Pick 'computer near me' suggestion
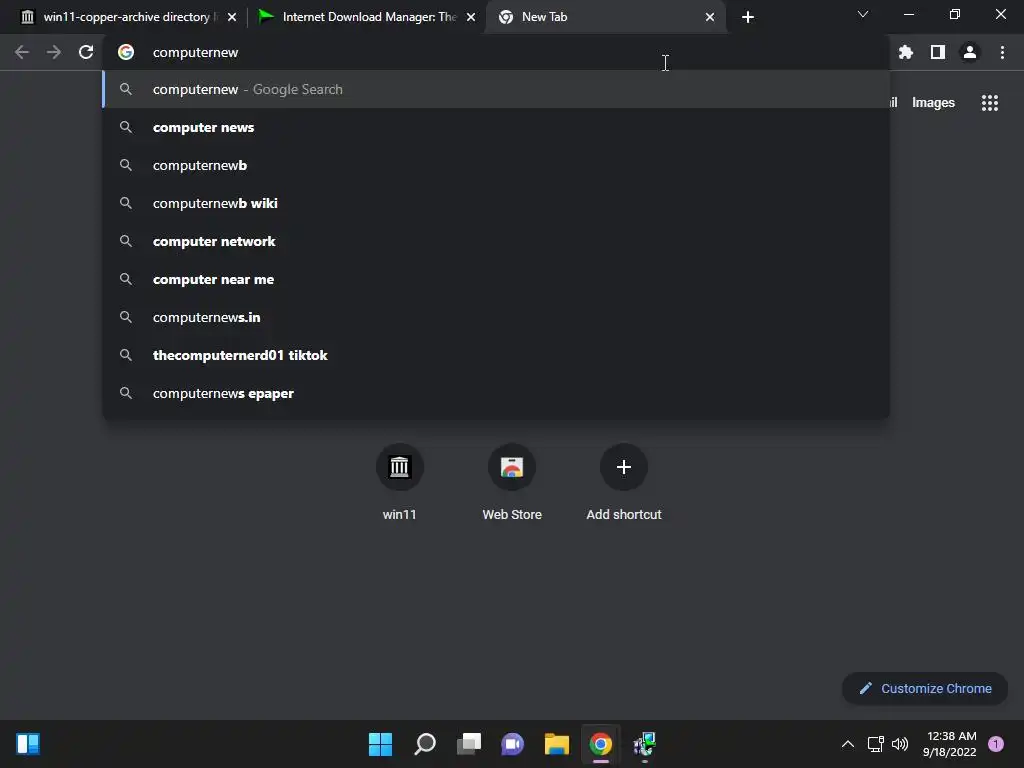The width and height of the screenshot is (1024, 768). click(496, 279)
